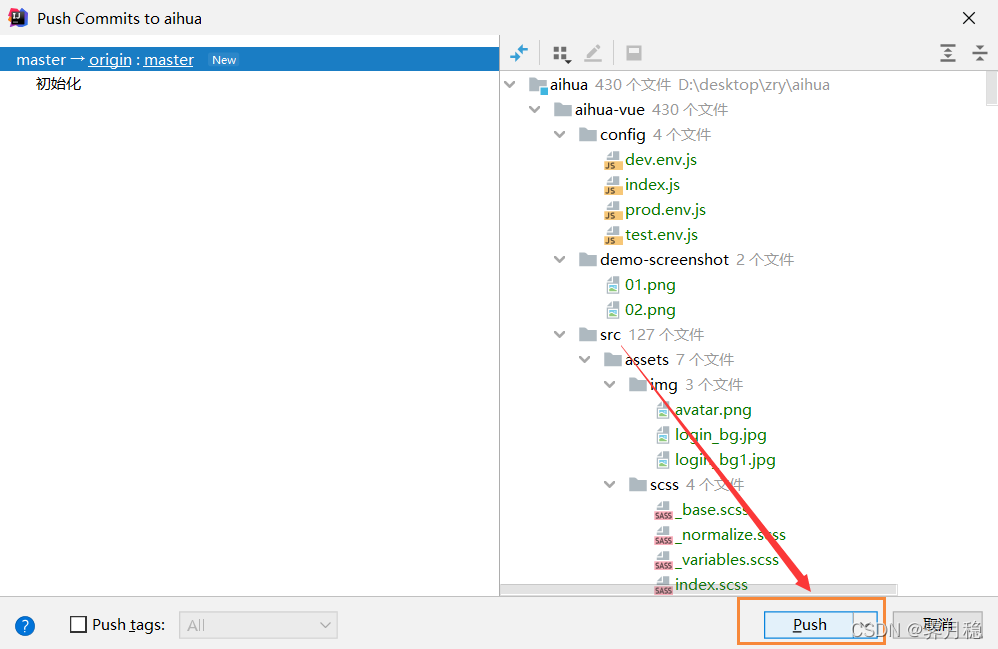Collapse the assets folder node

[x=584, y=359]
